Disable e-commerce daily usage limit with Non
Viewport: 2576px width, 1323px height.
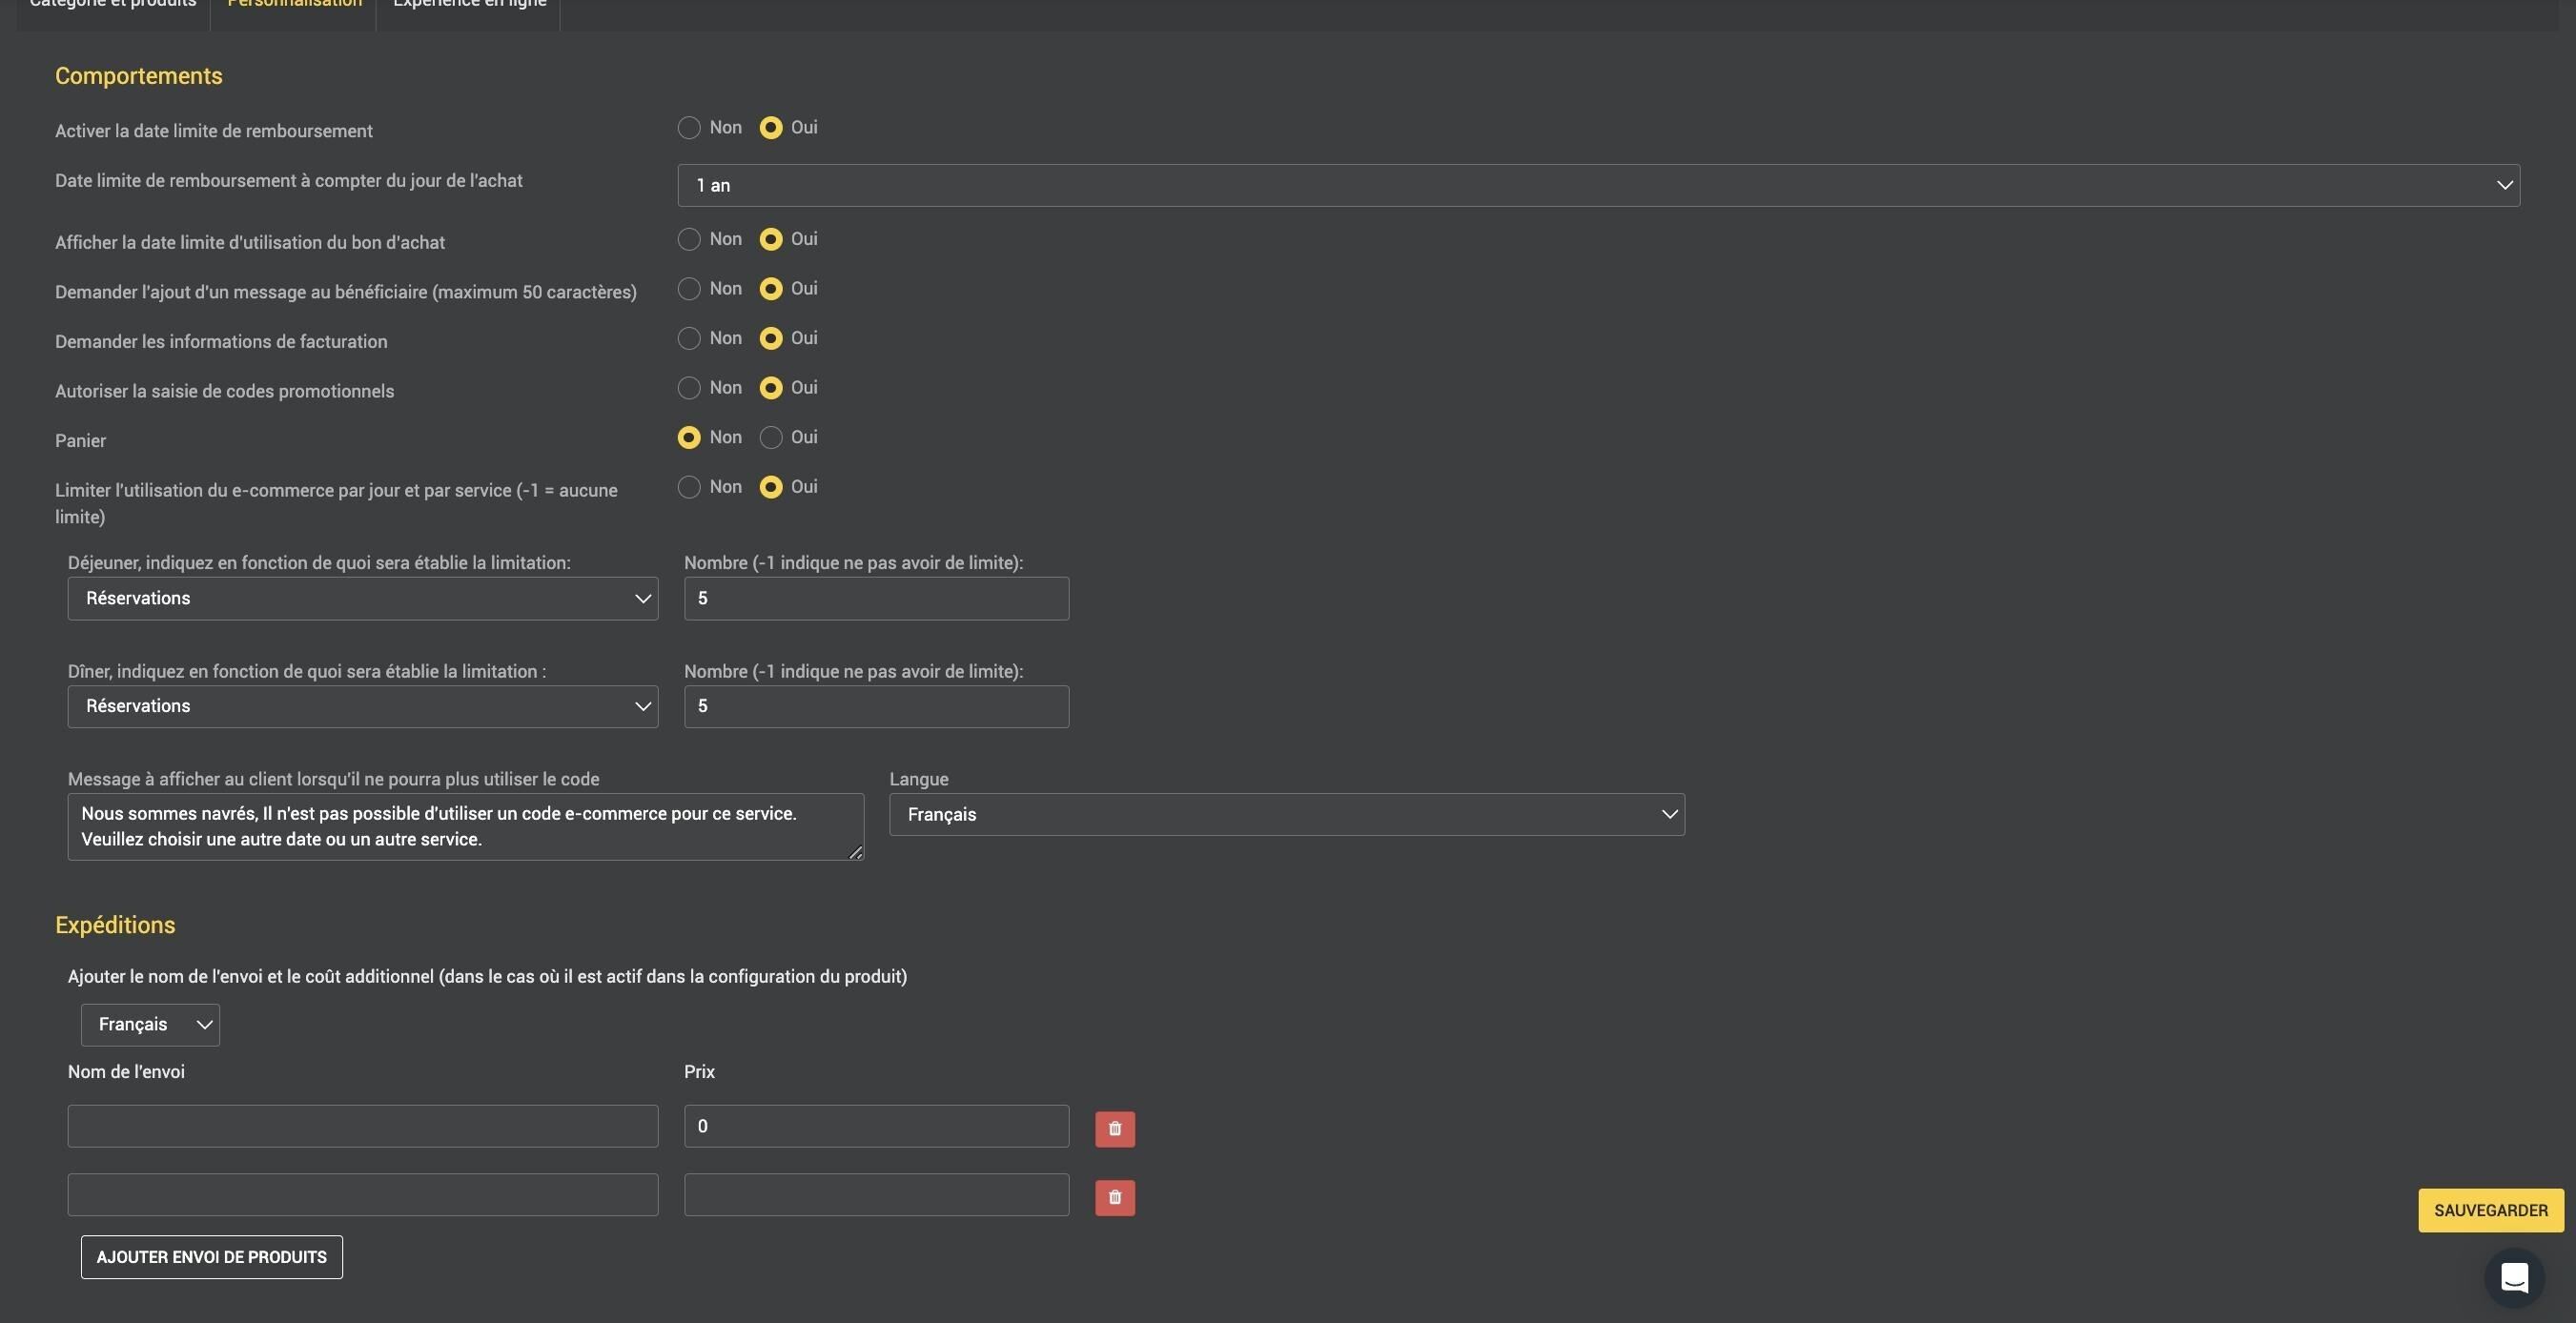689,487
